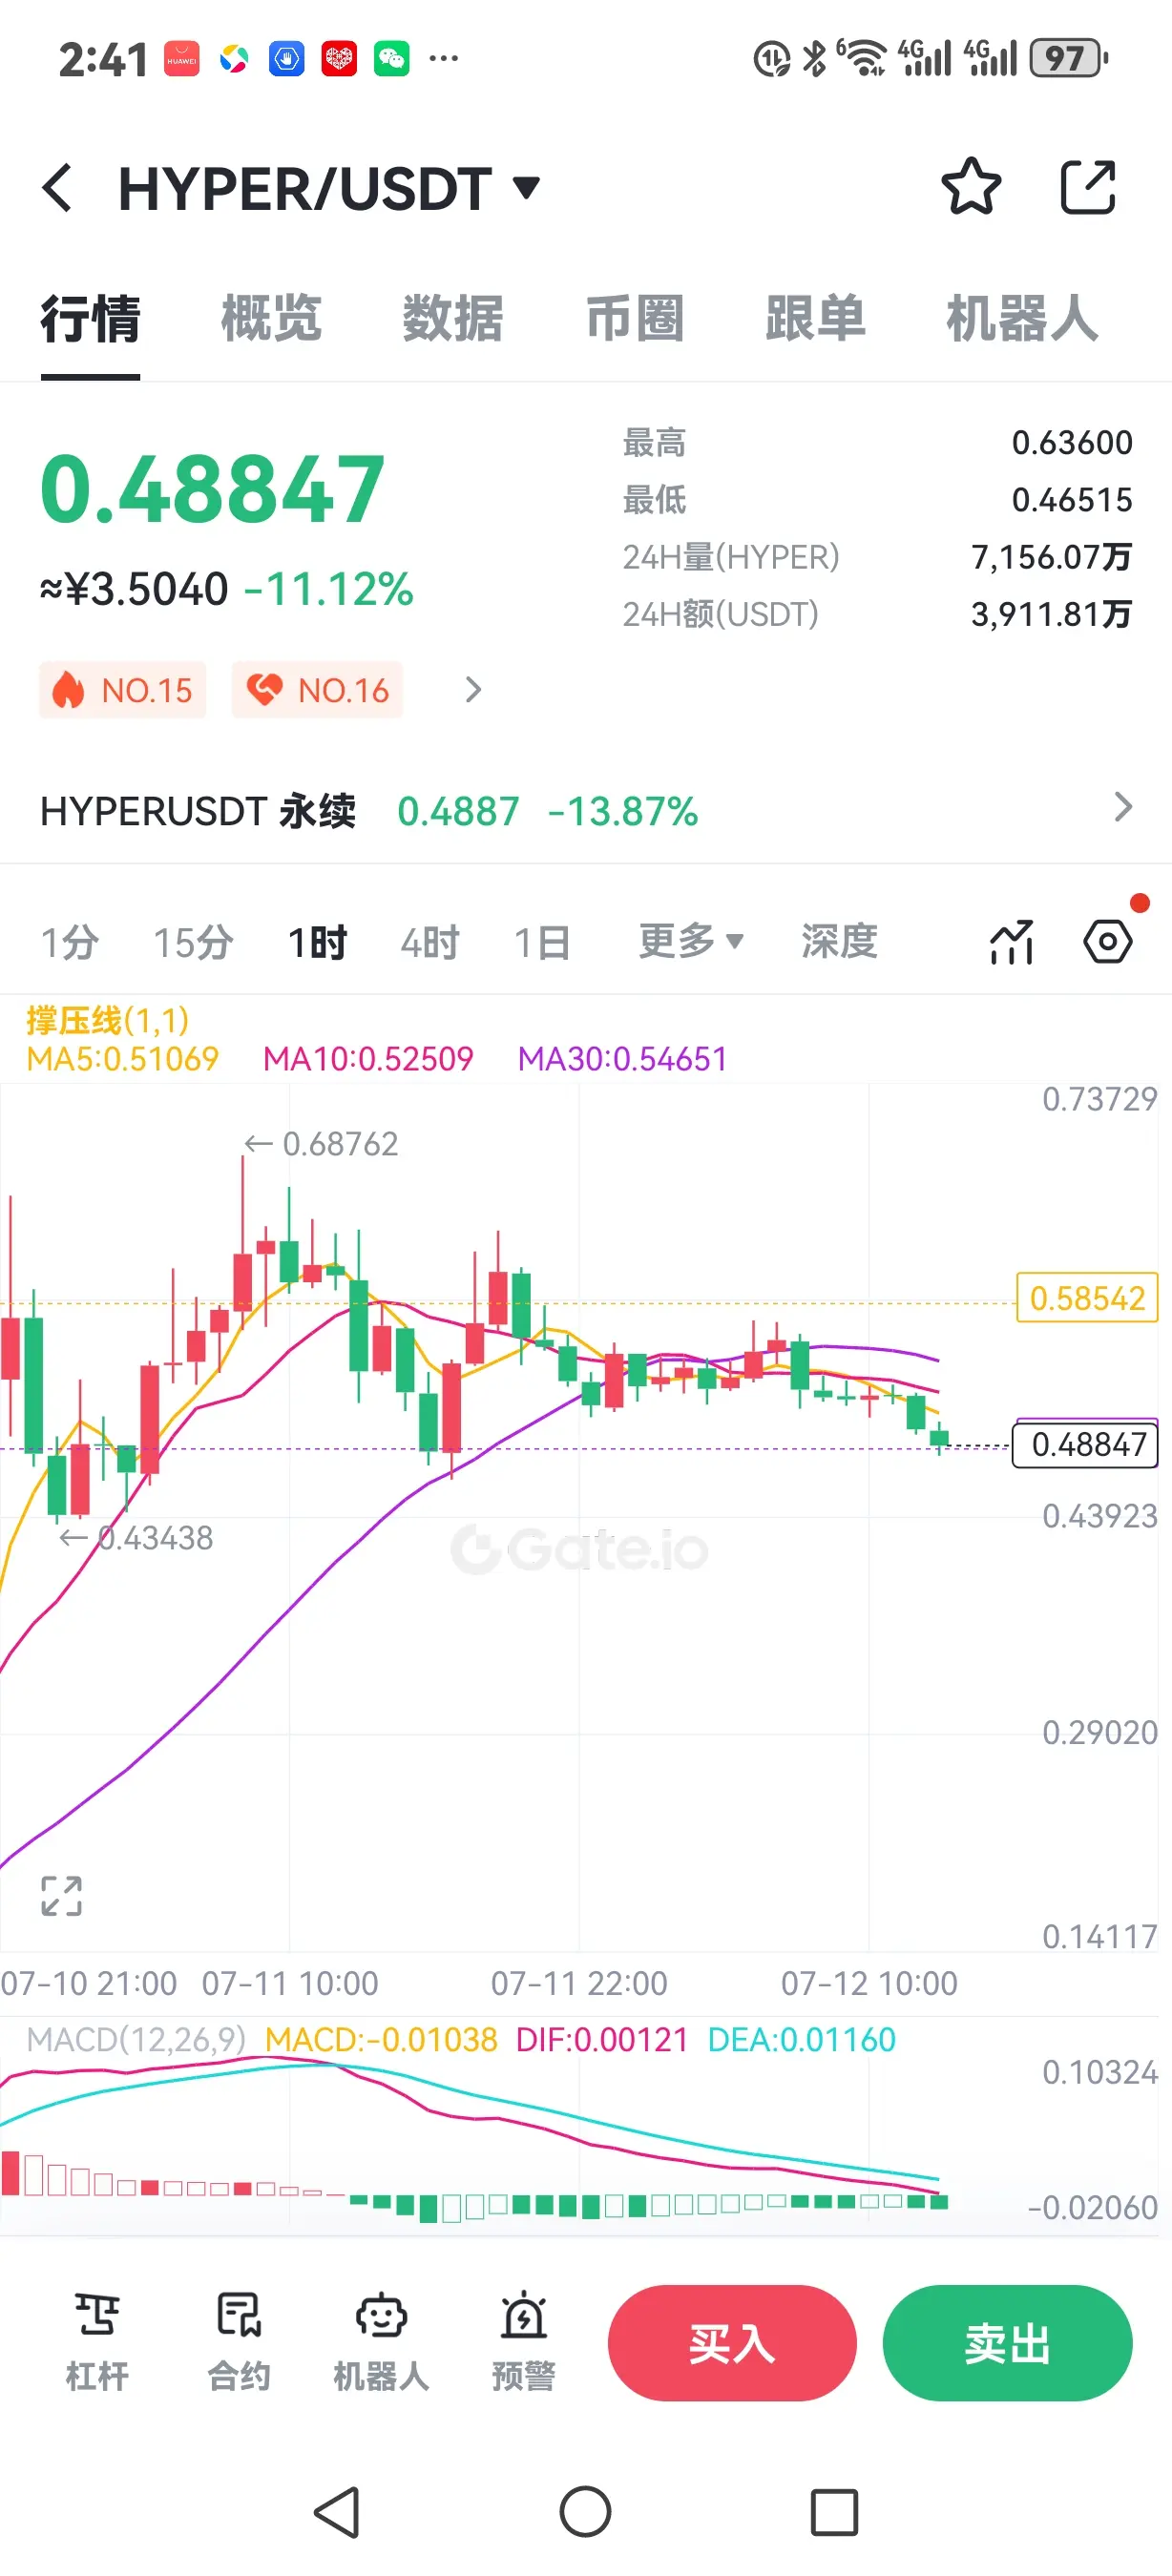1172x2576 pixels.
Task: Tap the 24H额 3,911.81万 value
Action: [1051, 613]
